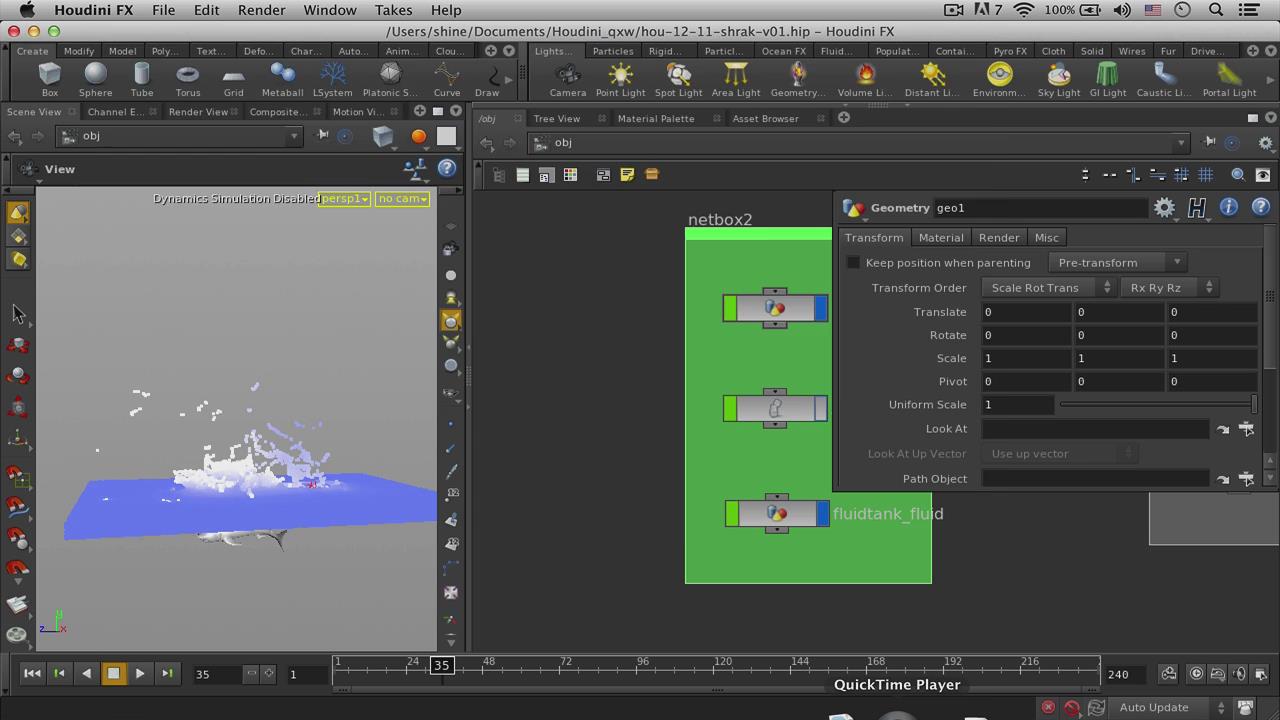Select the Sphere shelf tool
The width and height of the screenshot is (1280, 720).
pyautogui.click(x=95, y=79)
